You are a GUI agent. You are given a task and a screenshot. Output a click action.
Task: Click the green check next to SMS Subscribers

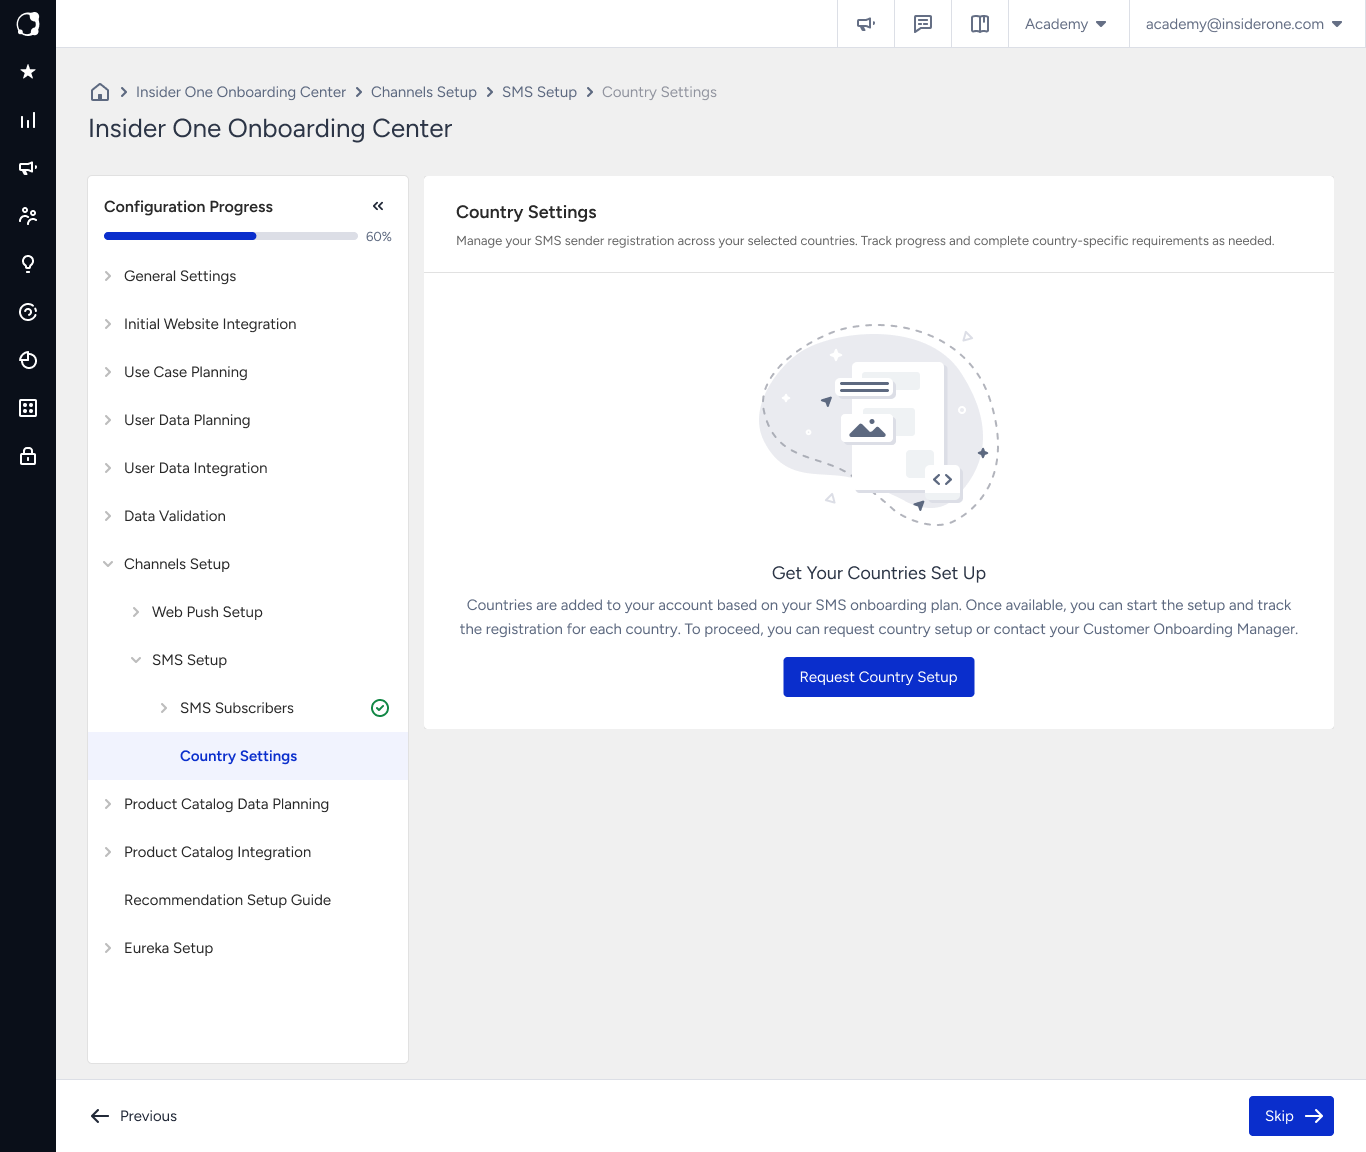pos(380,708)
